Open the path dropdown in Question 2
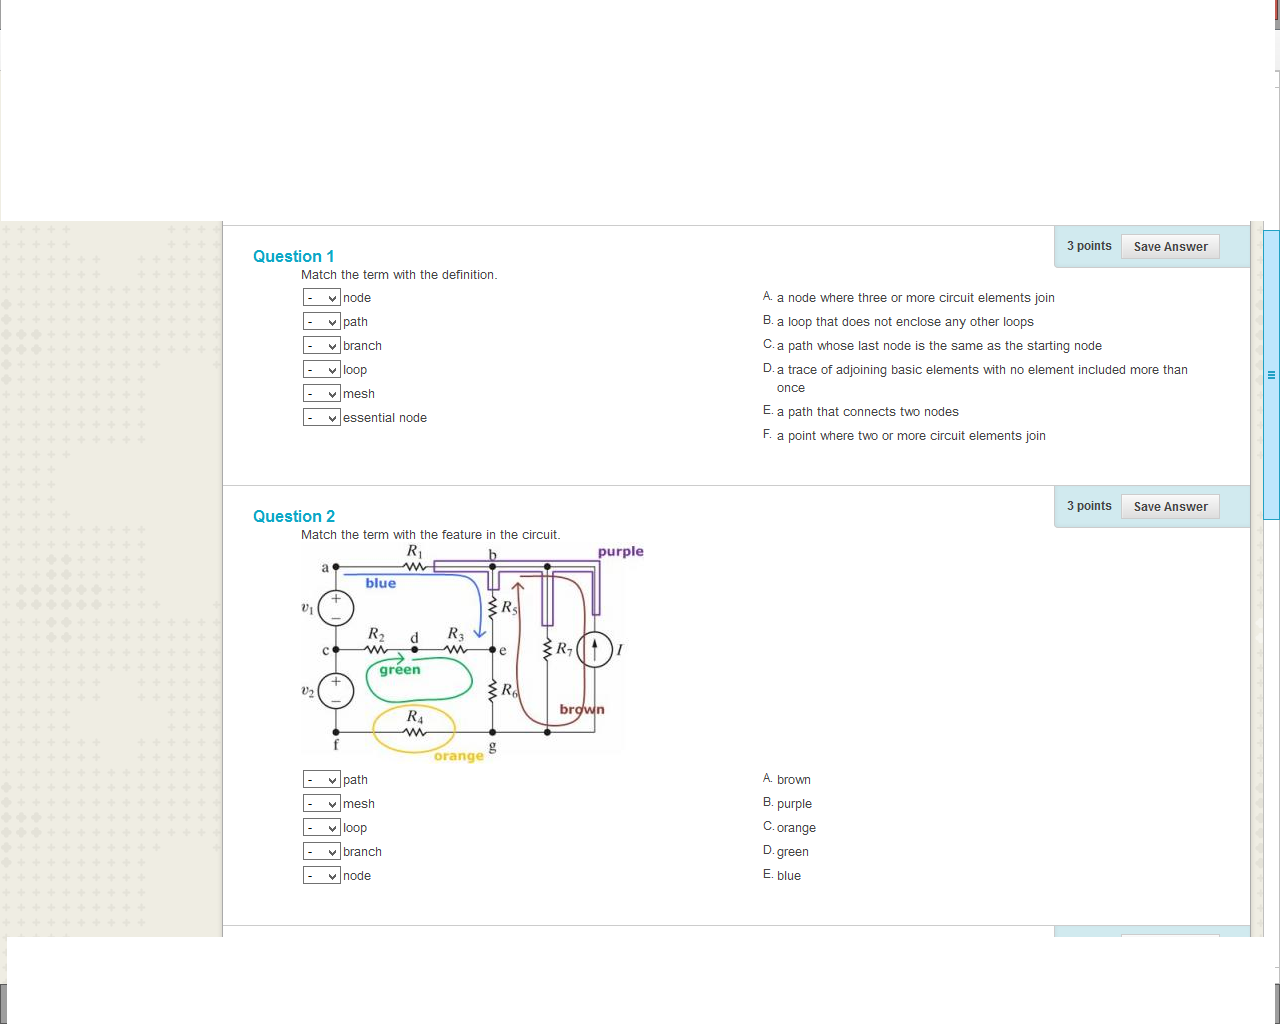Screen dimensions: 1280x1024 320,779
